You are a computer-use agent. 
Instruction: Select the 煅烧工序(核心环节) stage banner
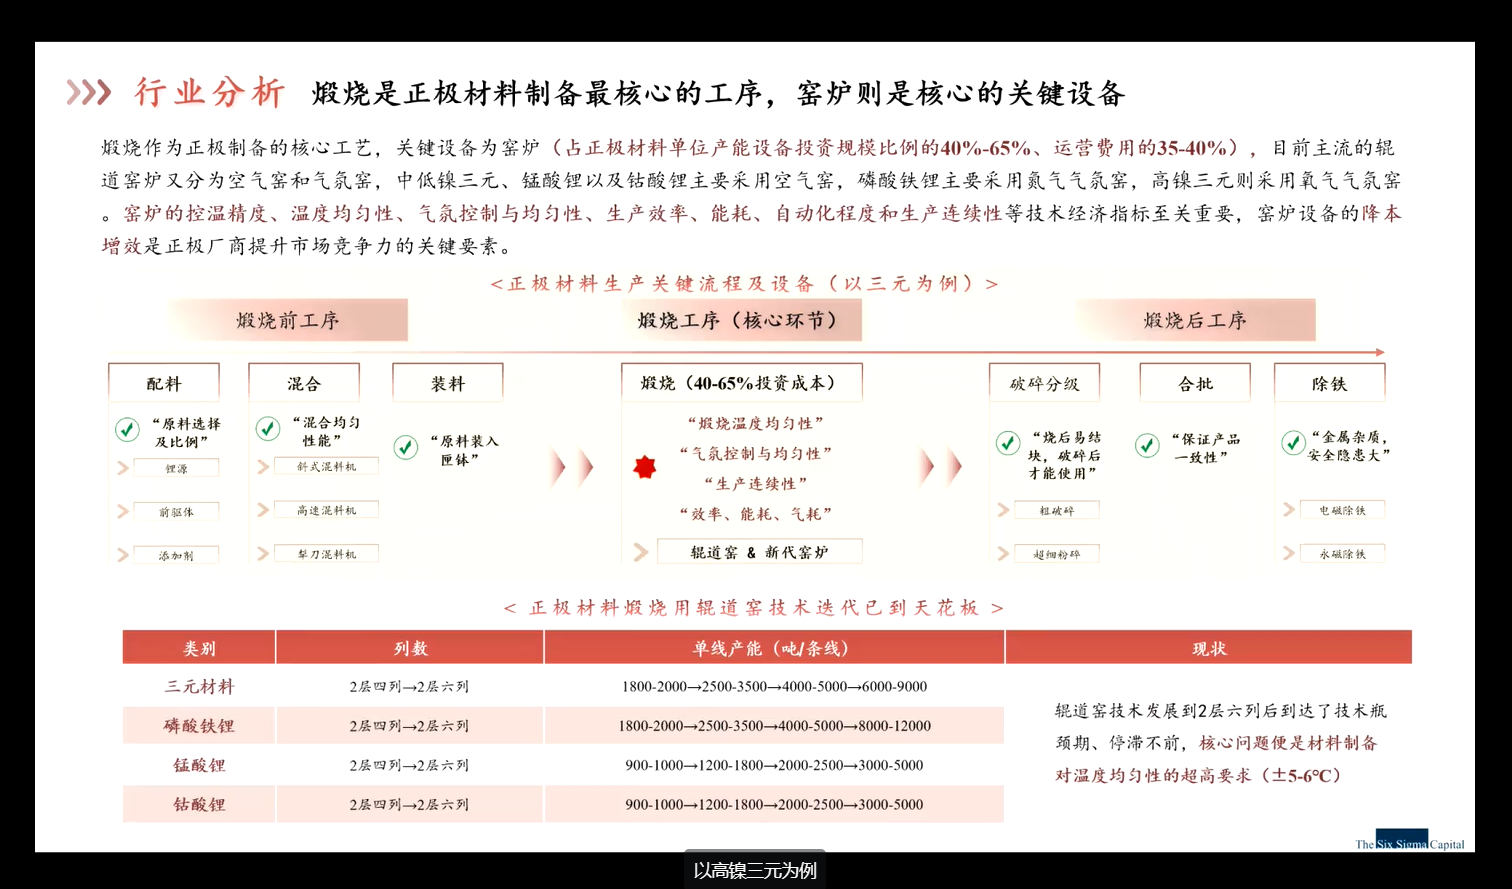coord(741,320)
